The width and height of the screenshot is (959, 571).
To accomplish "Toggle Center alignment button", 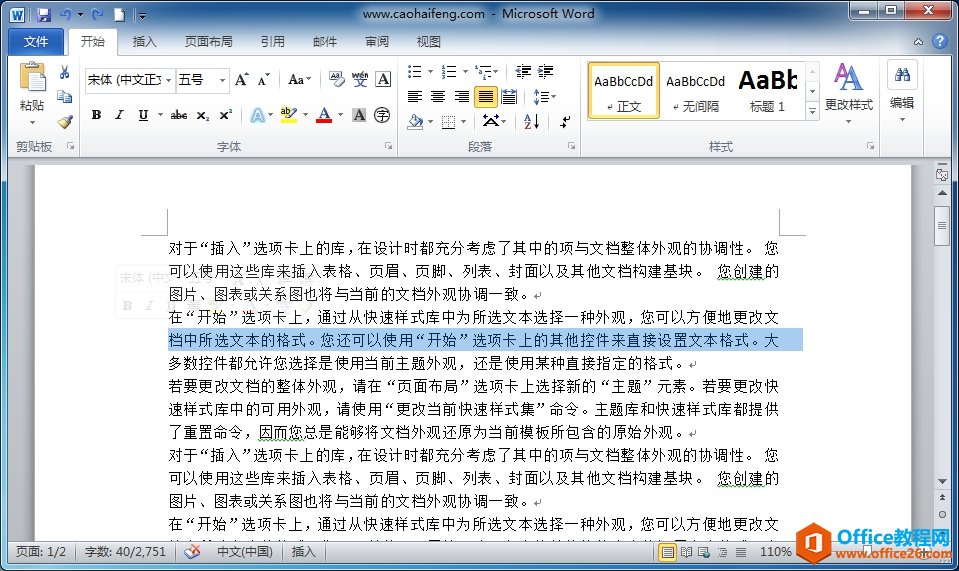I will pyautogui.click(x=438, y=97).
